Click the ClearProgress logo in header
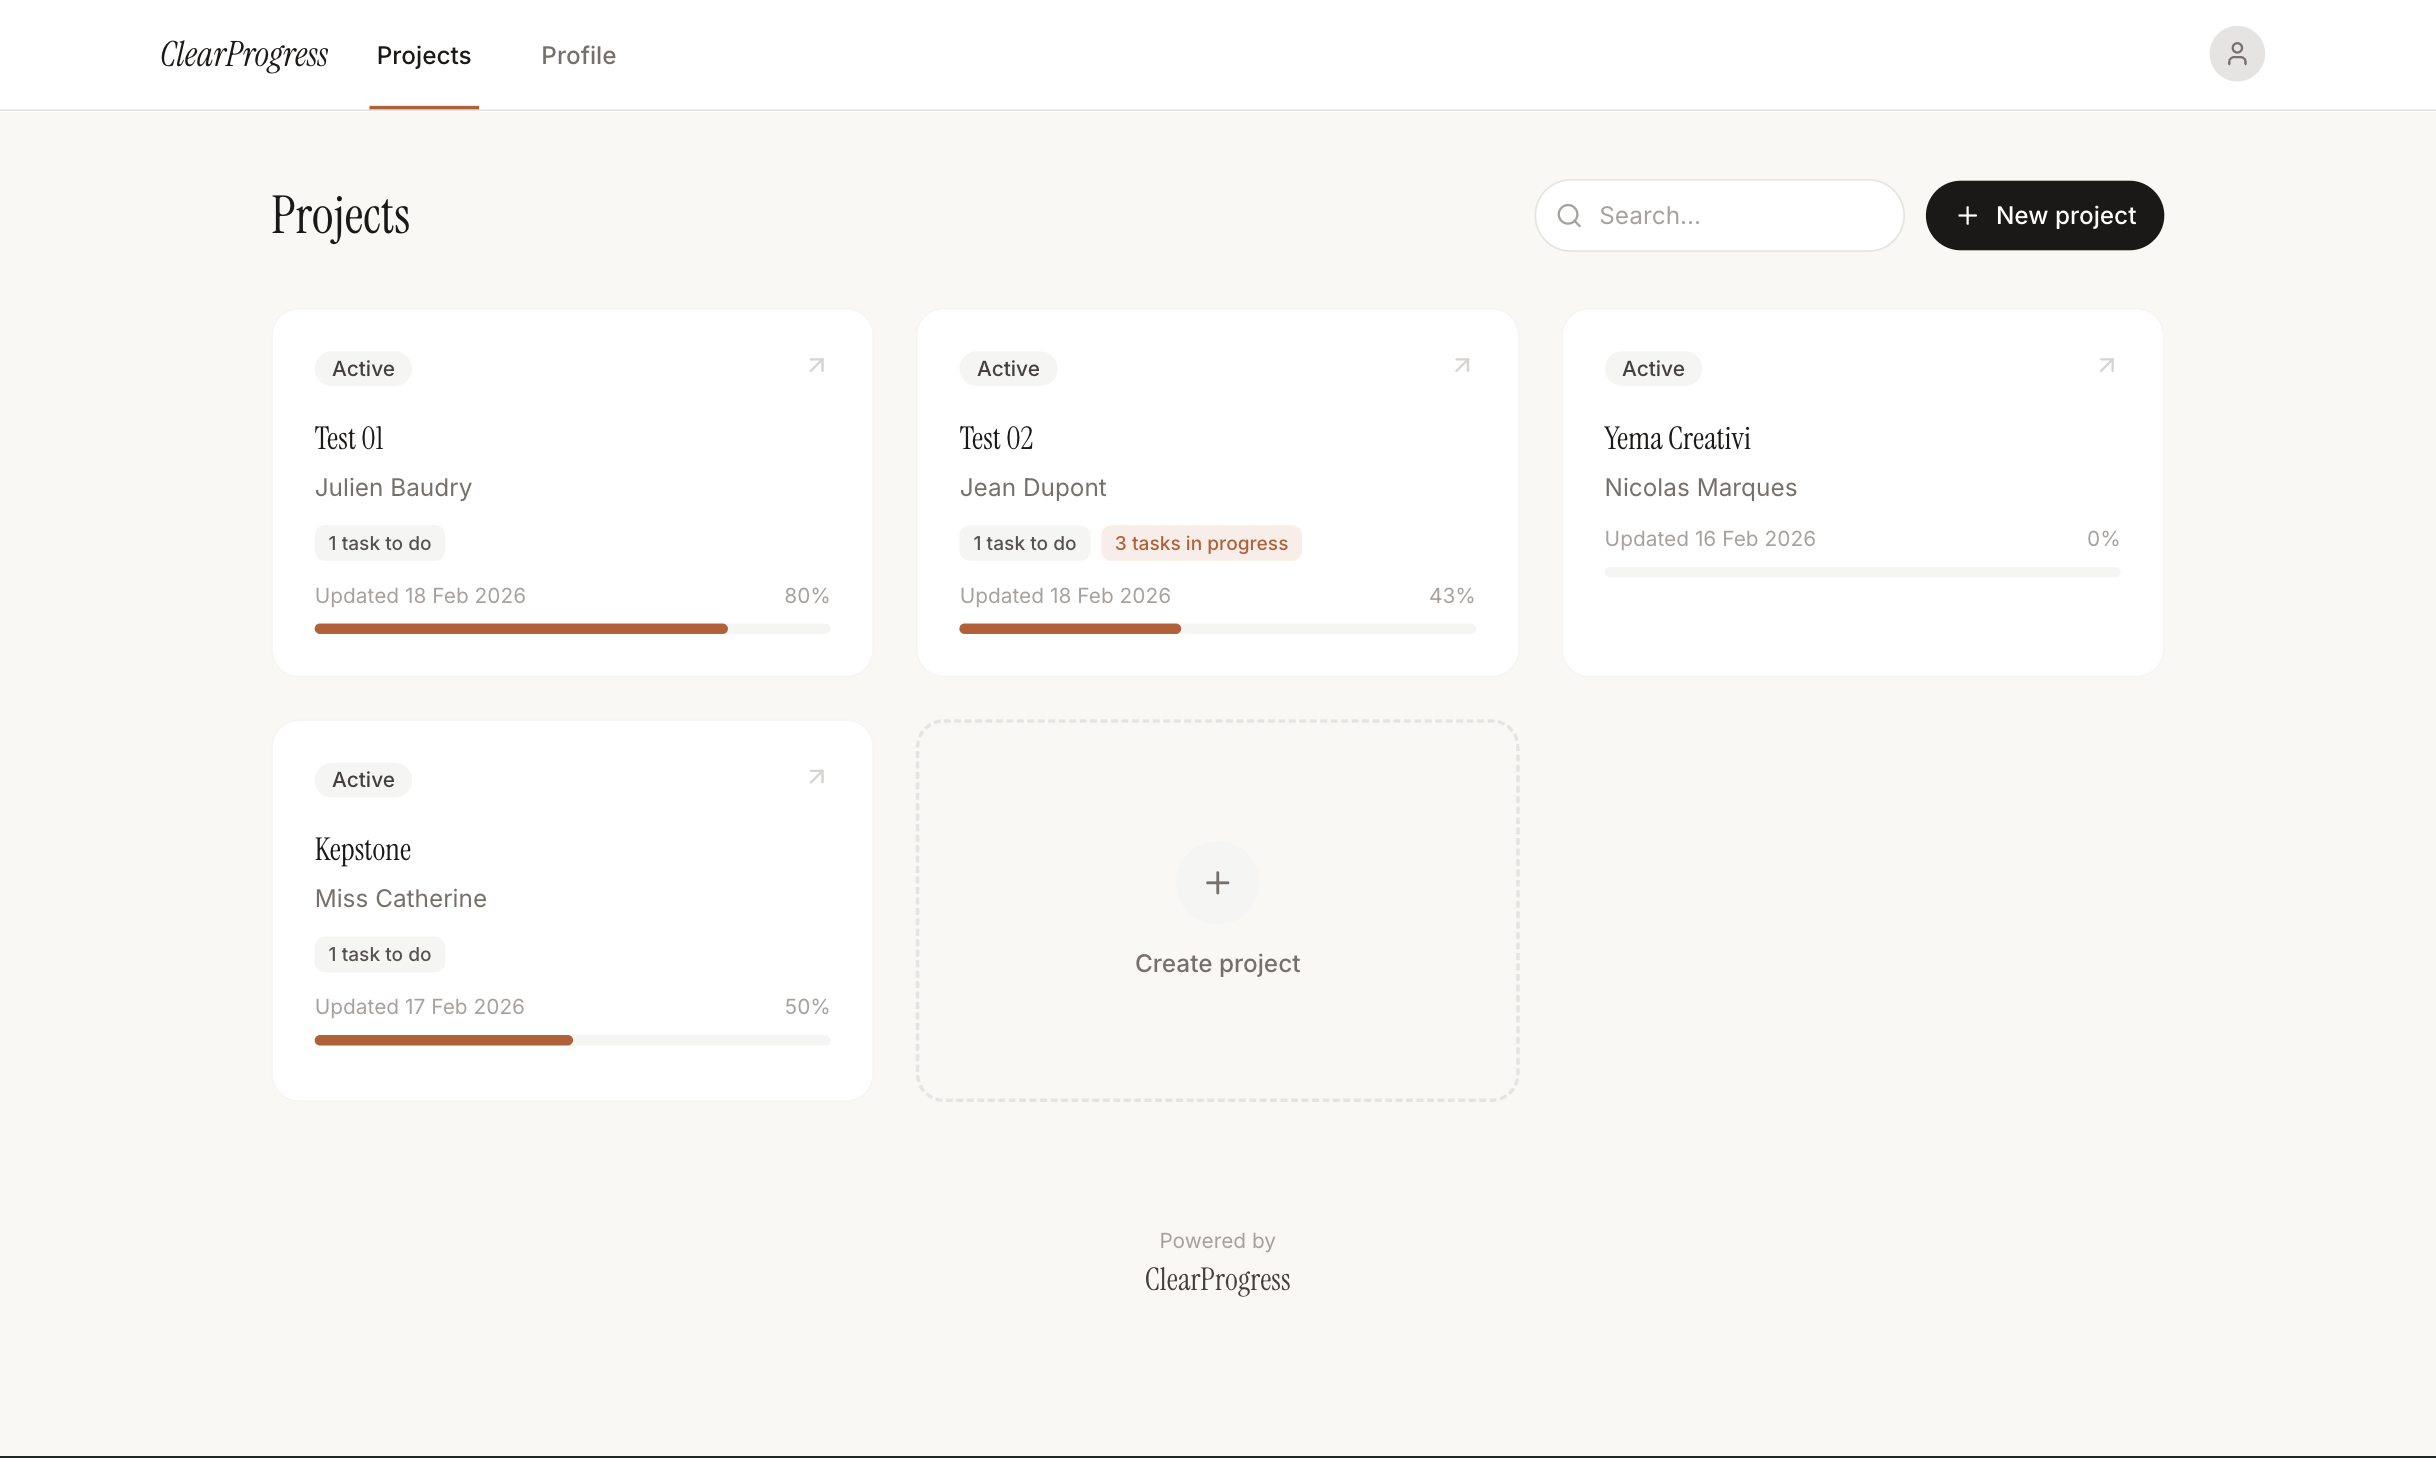The height and width of the screenshot is (1458, 2436). point(243,55)
